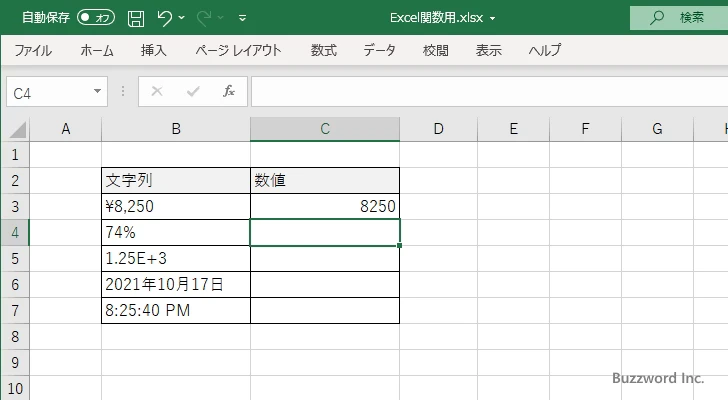
Task: Click the formula bar input area
Action: [489, 92]
